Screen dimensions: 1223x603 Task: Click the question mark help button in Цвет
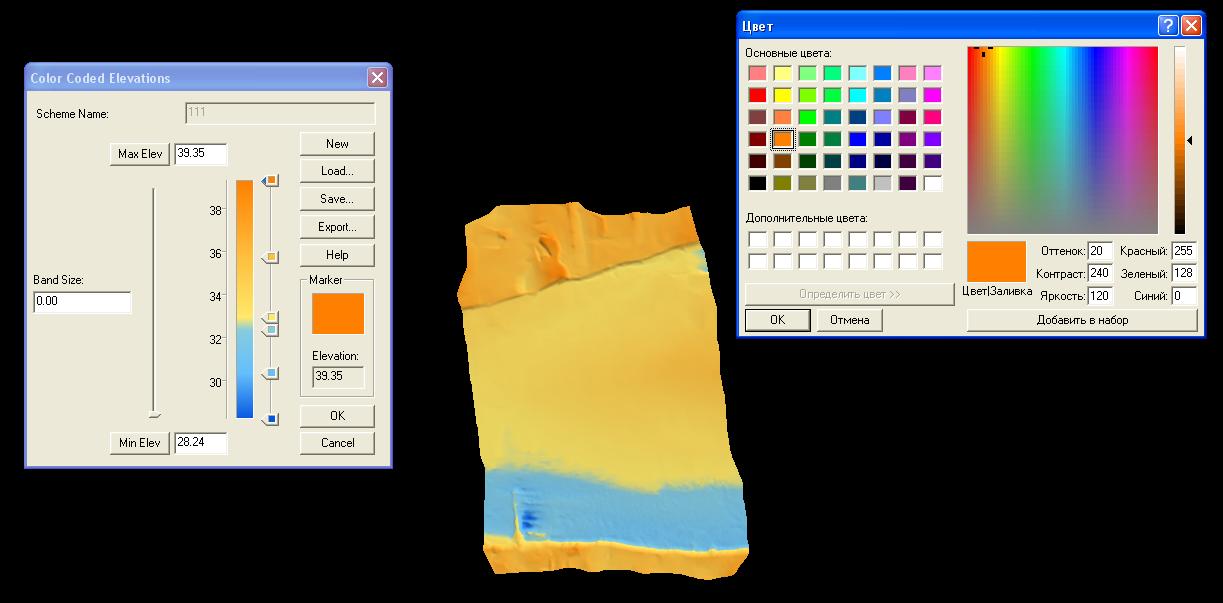coord(1168,26)
